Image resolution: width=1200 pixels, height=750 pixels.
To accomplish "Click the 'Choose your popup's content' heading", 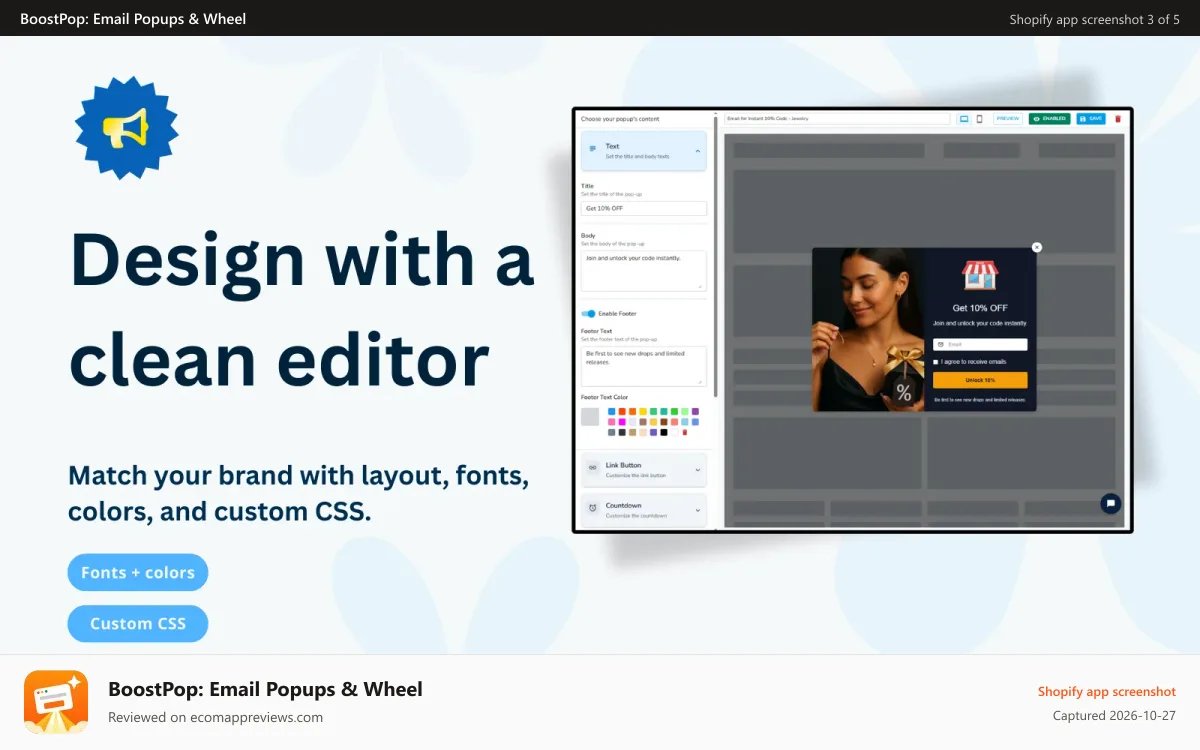I will 620,119.
